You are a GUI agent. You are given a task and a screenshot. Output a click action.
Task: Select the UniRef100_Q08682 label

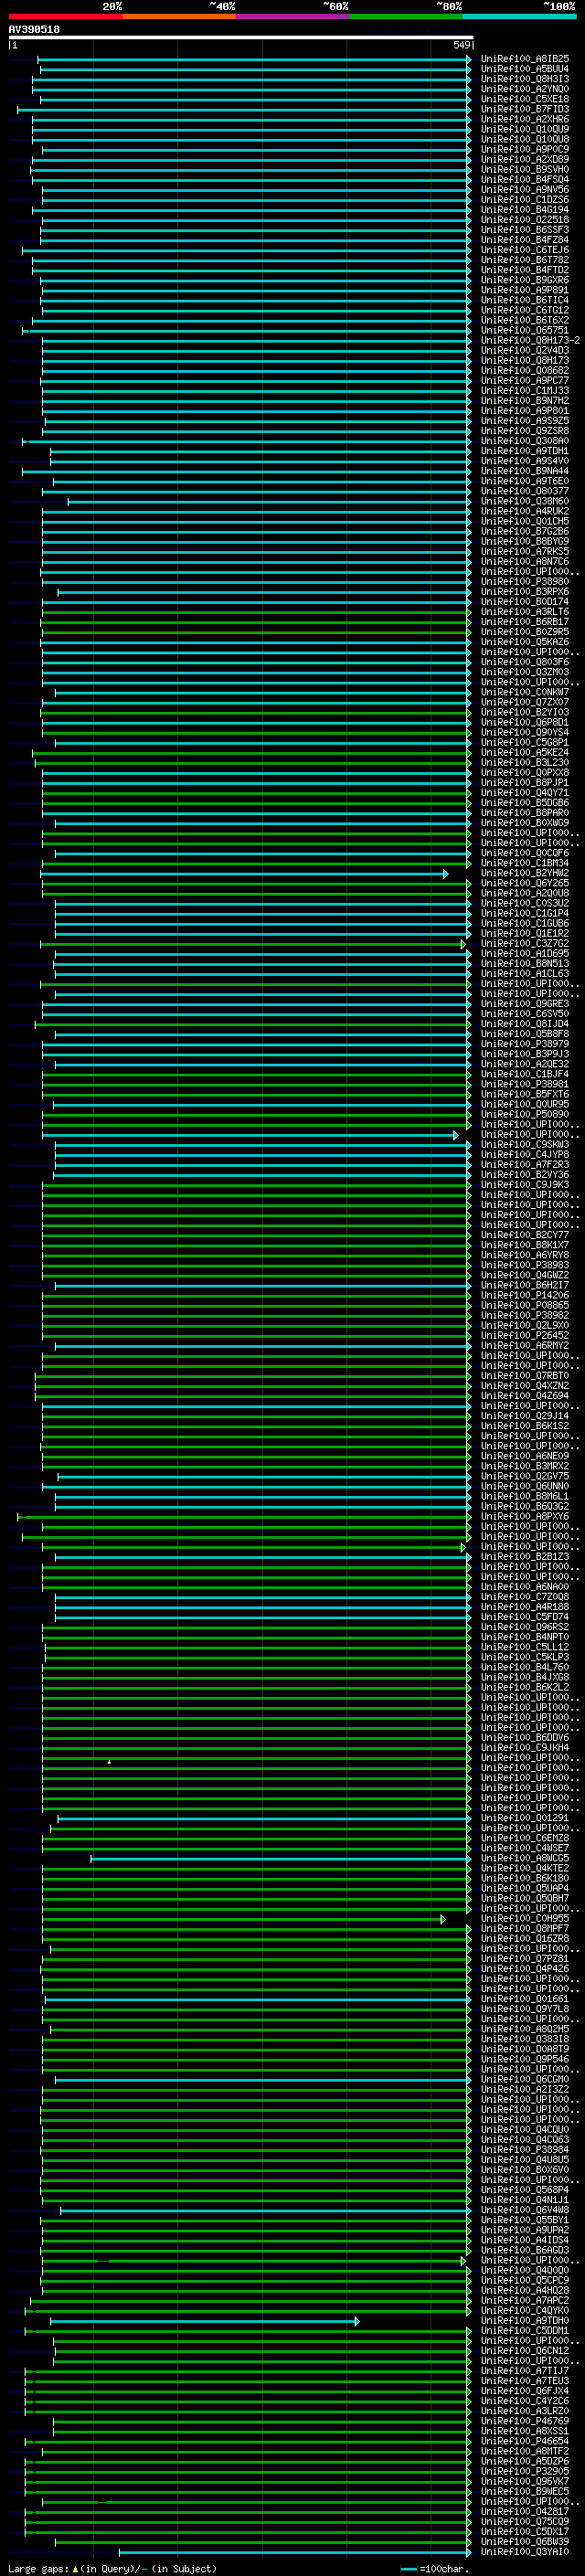coord(525,370)
